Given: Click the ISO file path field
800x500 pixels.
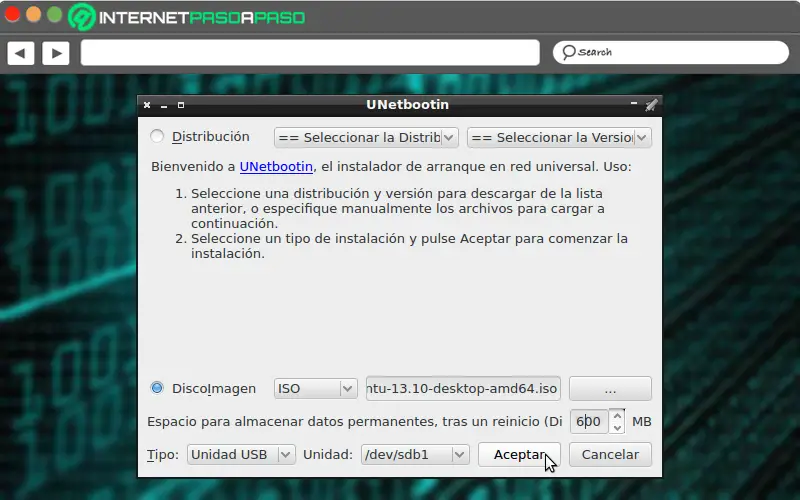Looking at the screenshot, I should [463, 389].
